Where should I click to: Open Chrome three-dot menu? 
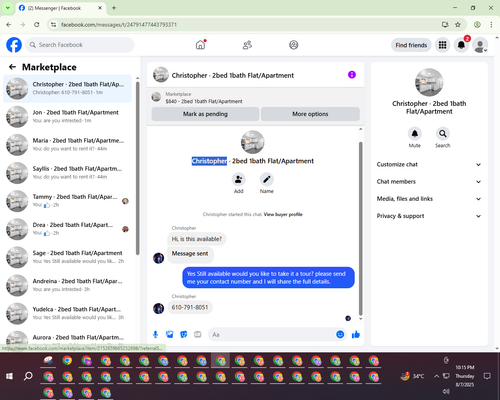tap(491, 24)
